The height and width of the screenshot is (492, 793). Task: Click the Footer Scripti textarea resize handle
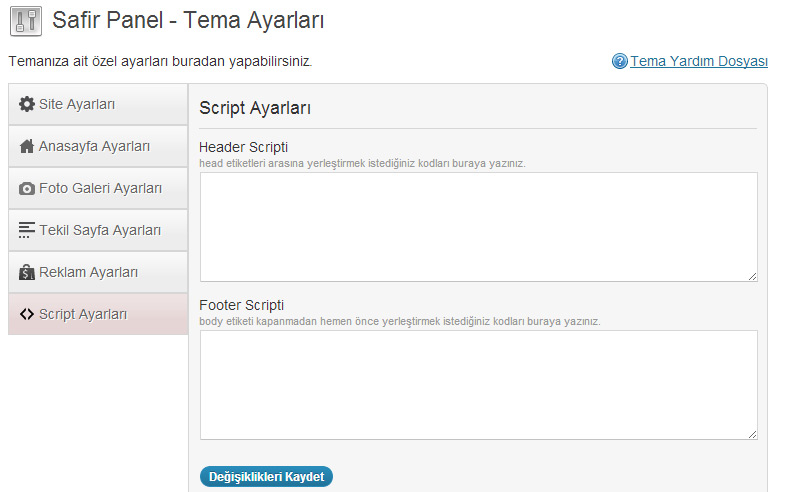pyautogui.click(x=753, y=434)
